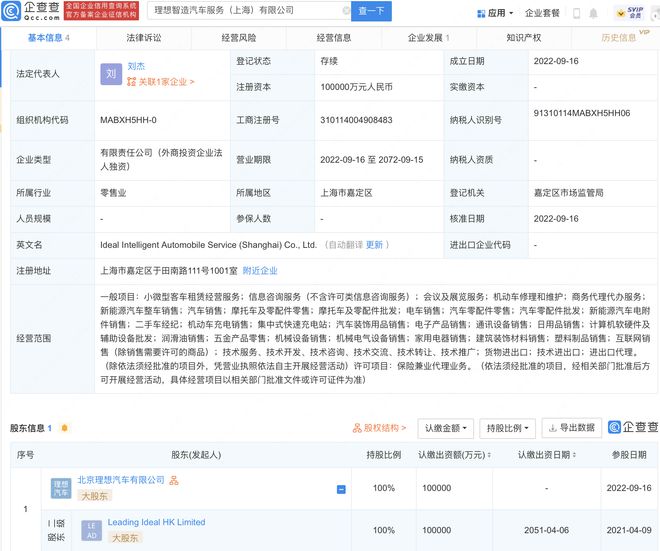Image resolution: width=660 pixels, height=551 pixels.
Task: Click the taxpayer ID 91310114MABXH5HH06
Action: pos(582,113)
